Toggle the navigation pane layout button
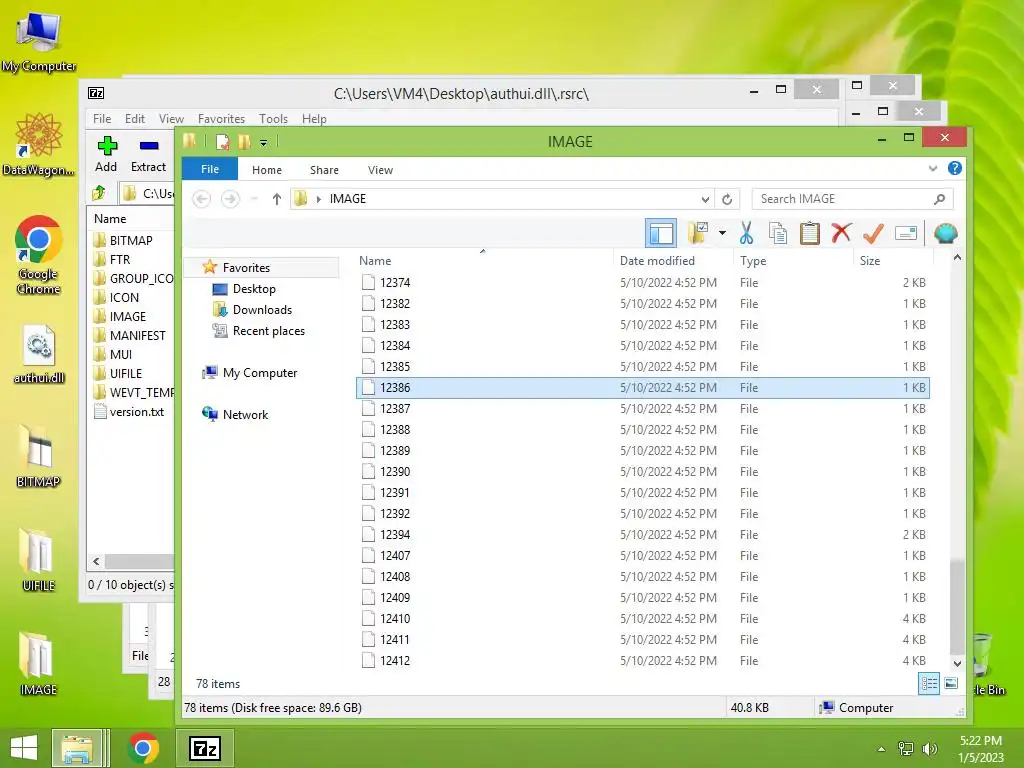1024x768 pixels. [660, 233]
